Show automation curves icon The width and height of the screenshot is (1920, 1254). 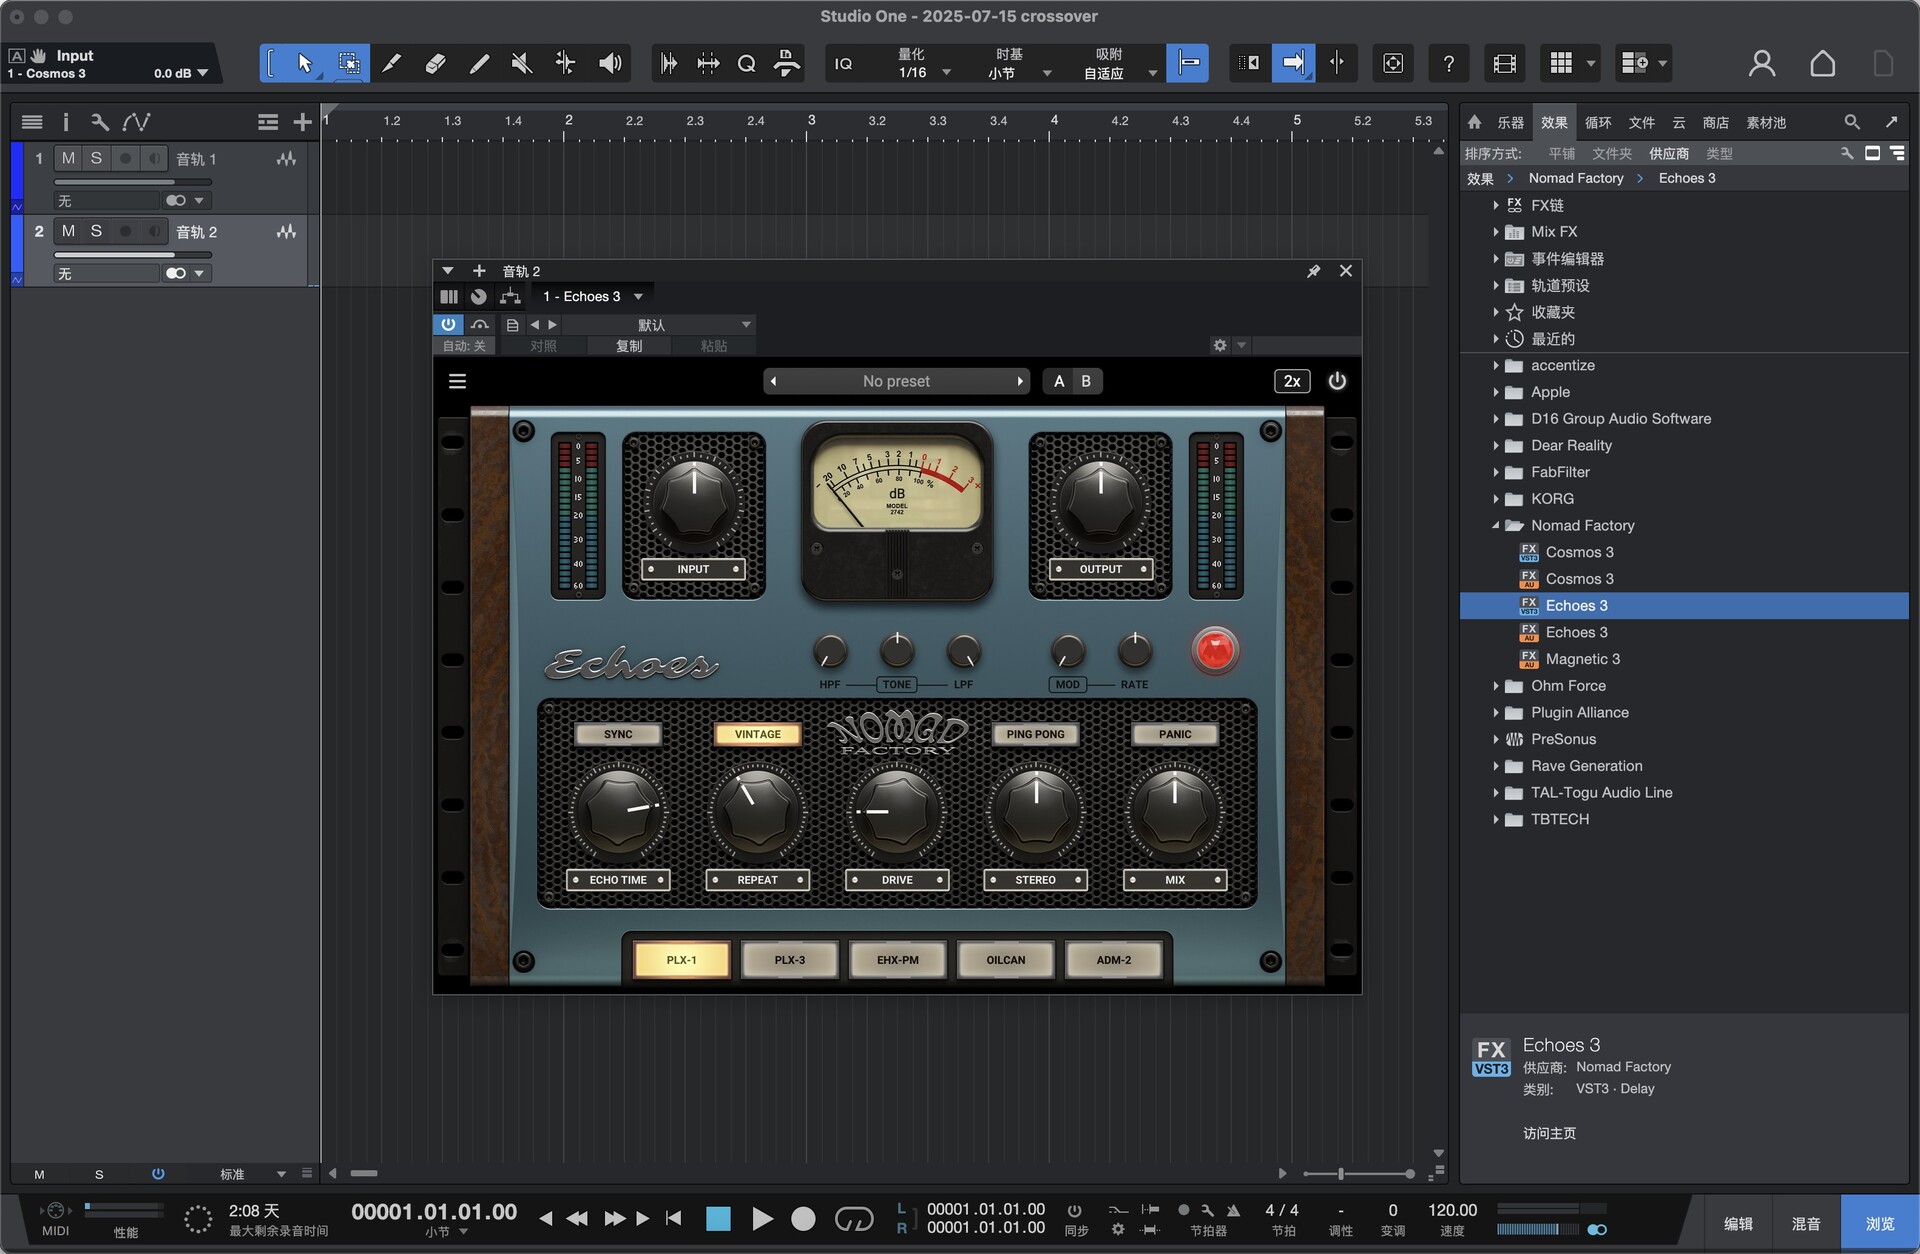tap(136, 122)
